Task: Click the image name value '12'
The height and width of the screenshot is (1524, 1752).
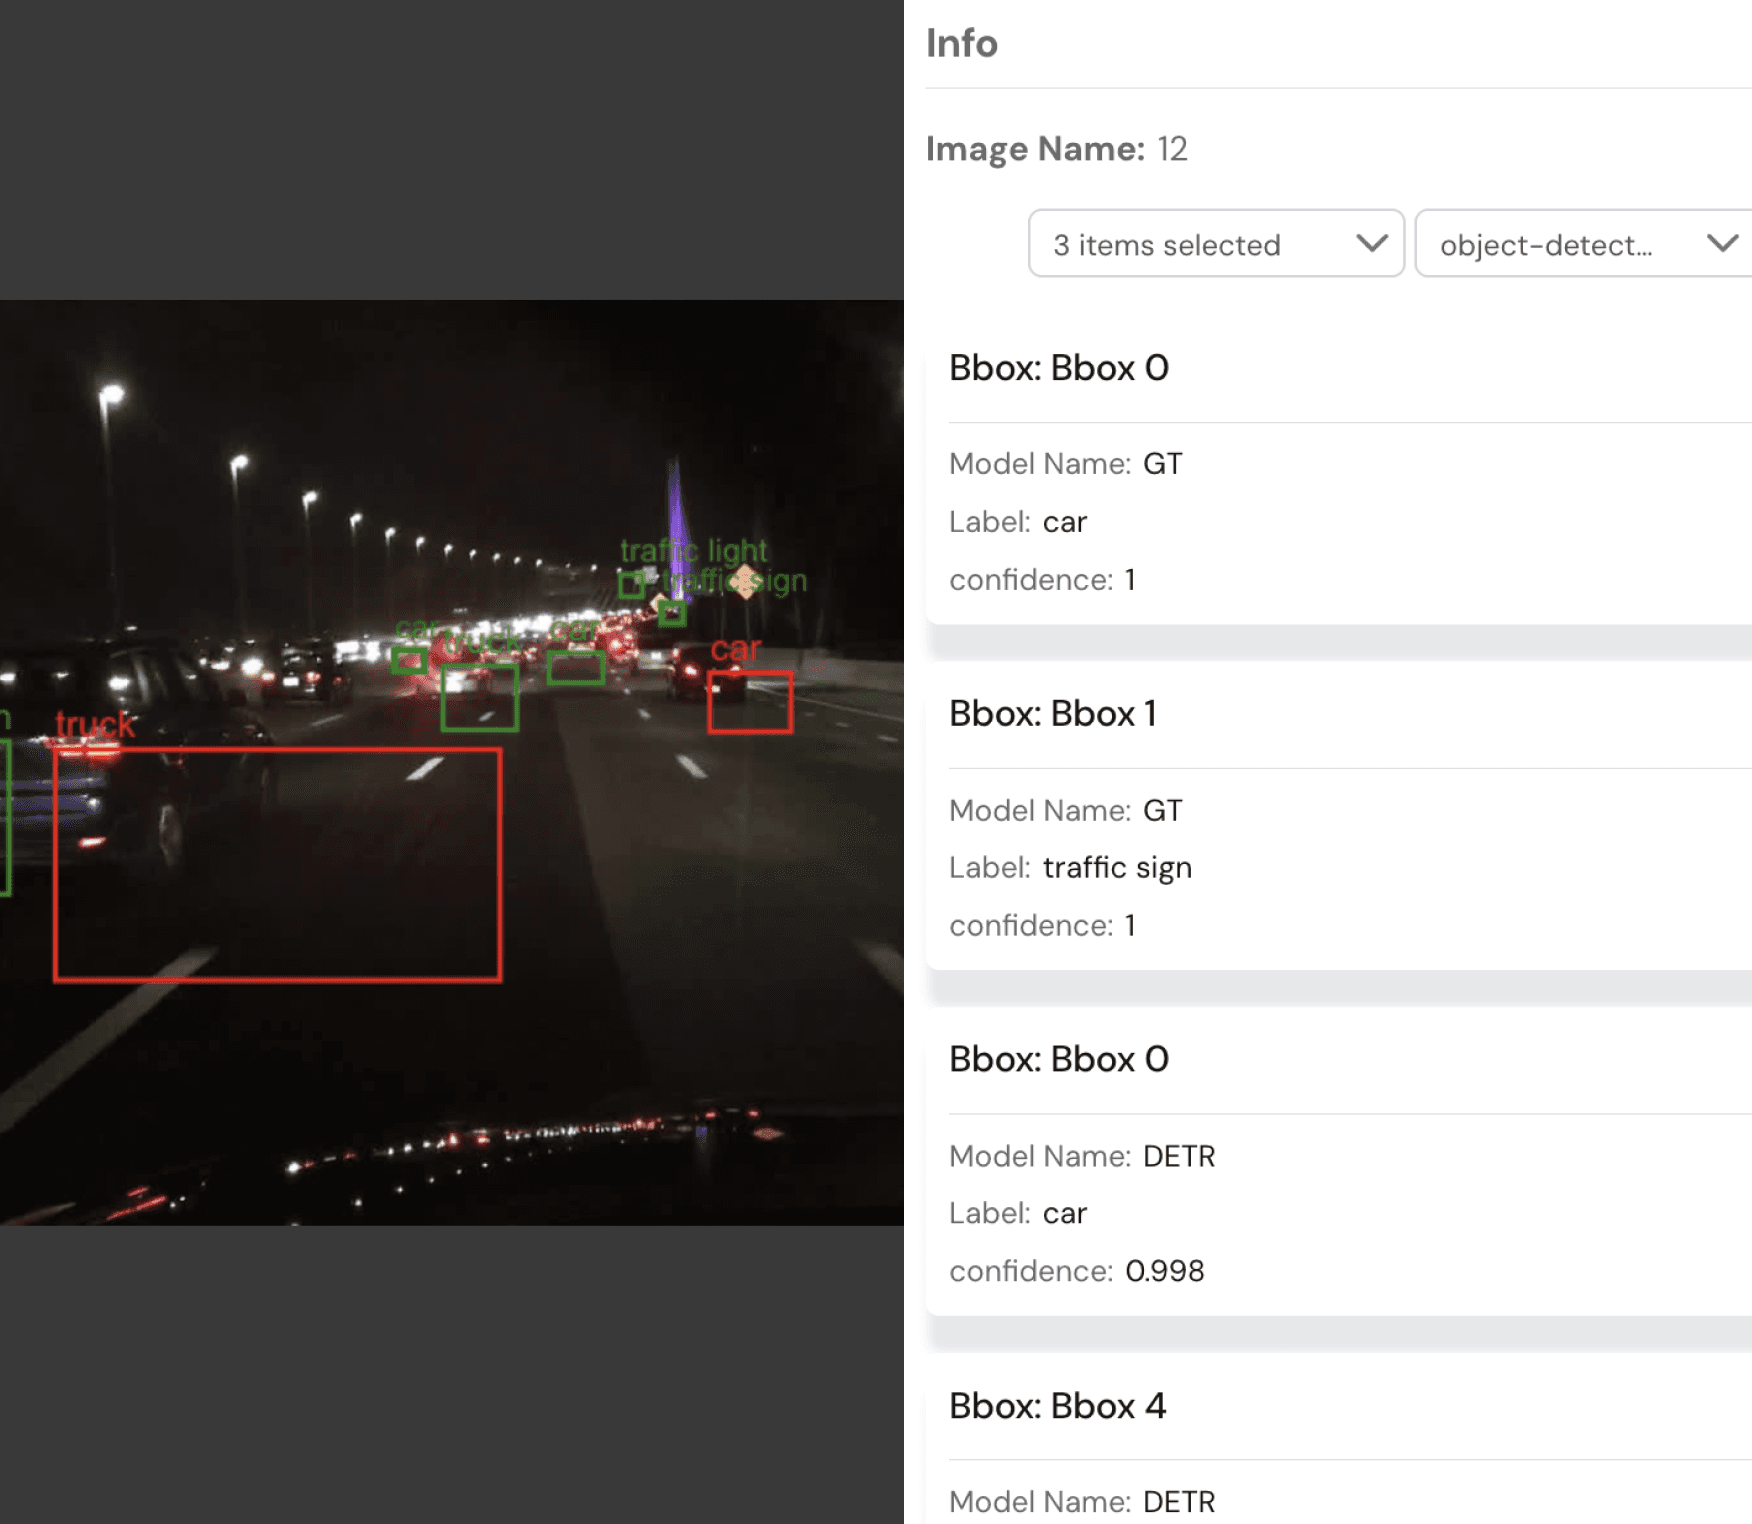Action: [x=1172, y=148]
